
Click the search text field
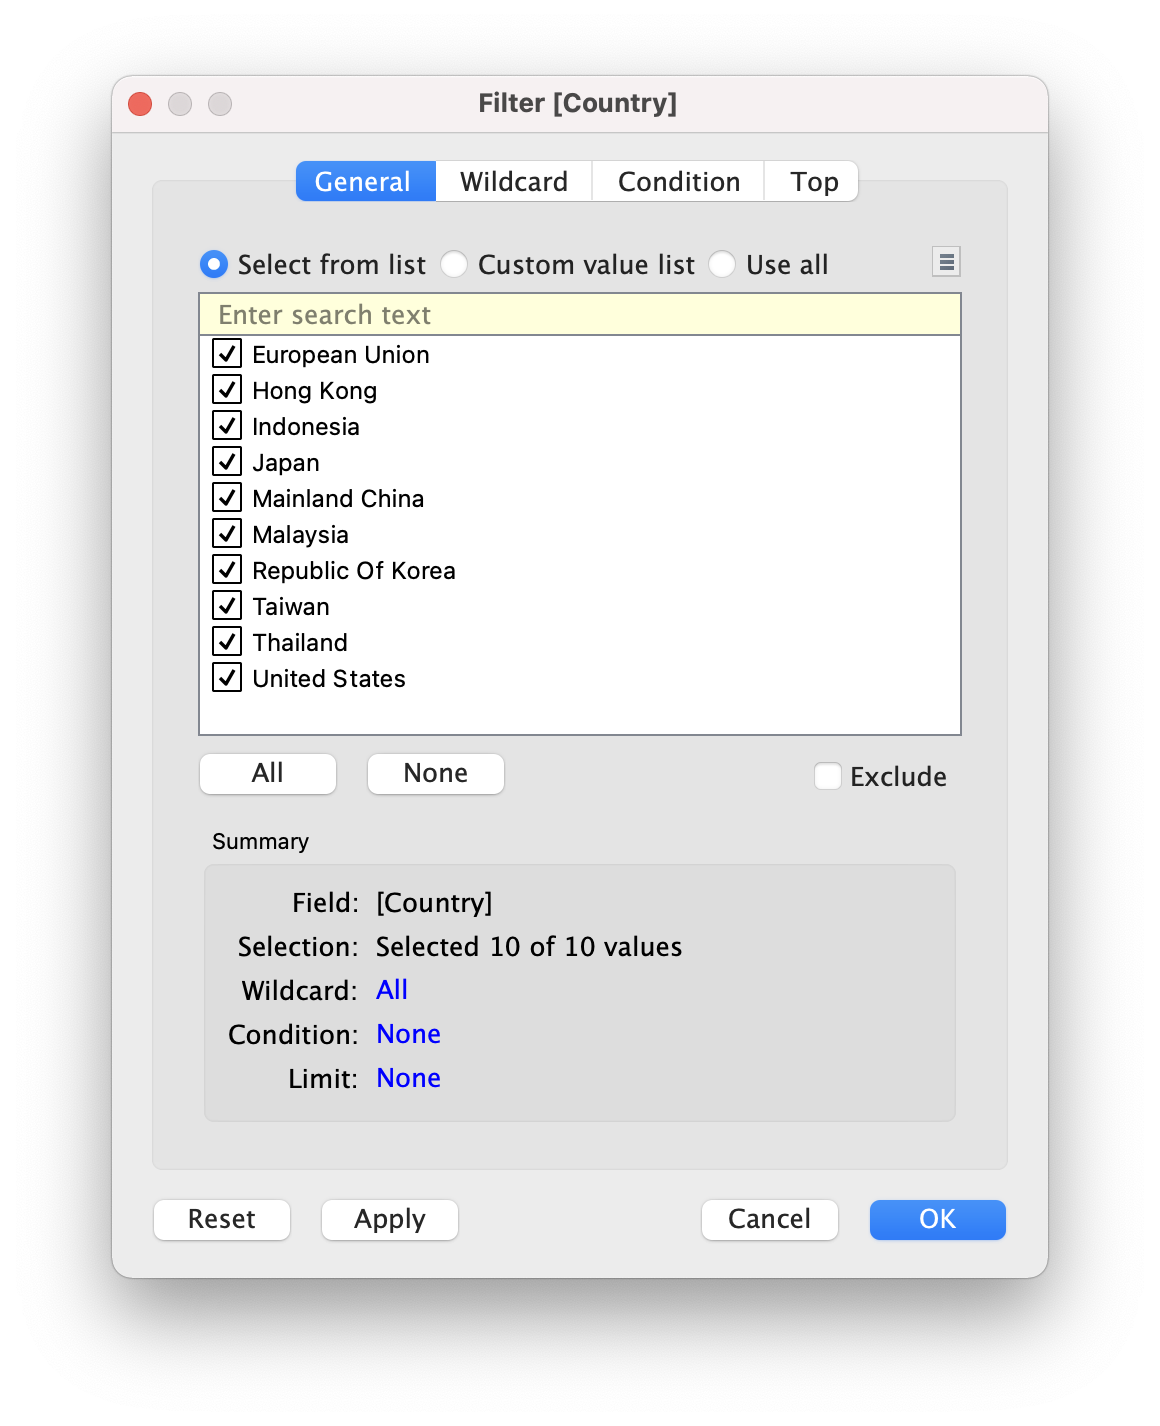pos(580,315)
